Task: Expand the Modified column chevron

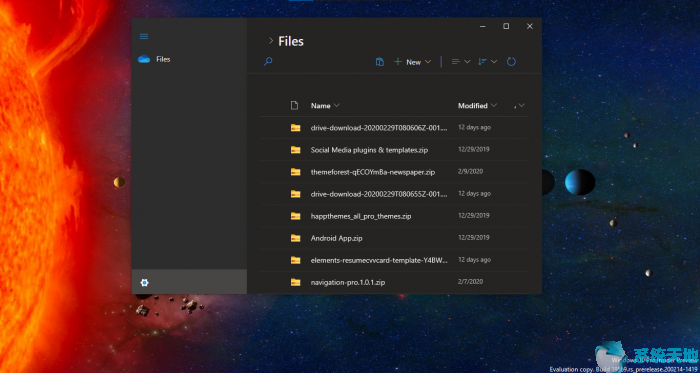Action: (x=494, y=105)
